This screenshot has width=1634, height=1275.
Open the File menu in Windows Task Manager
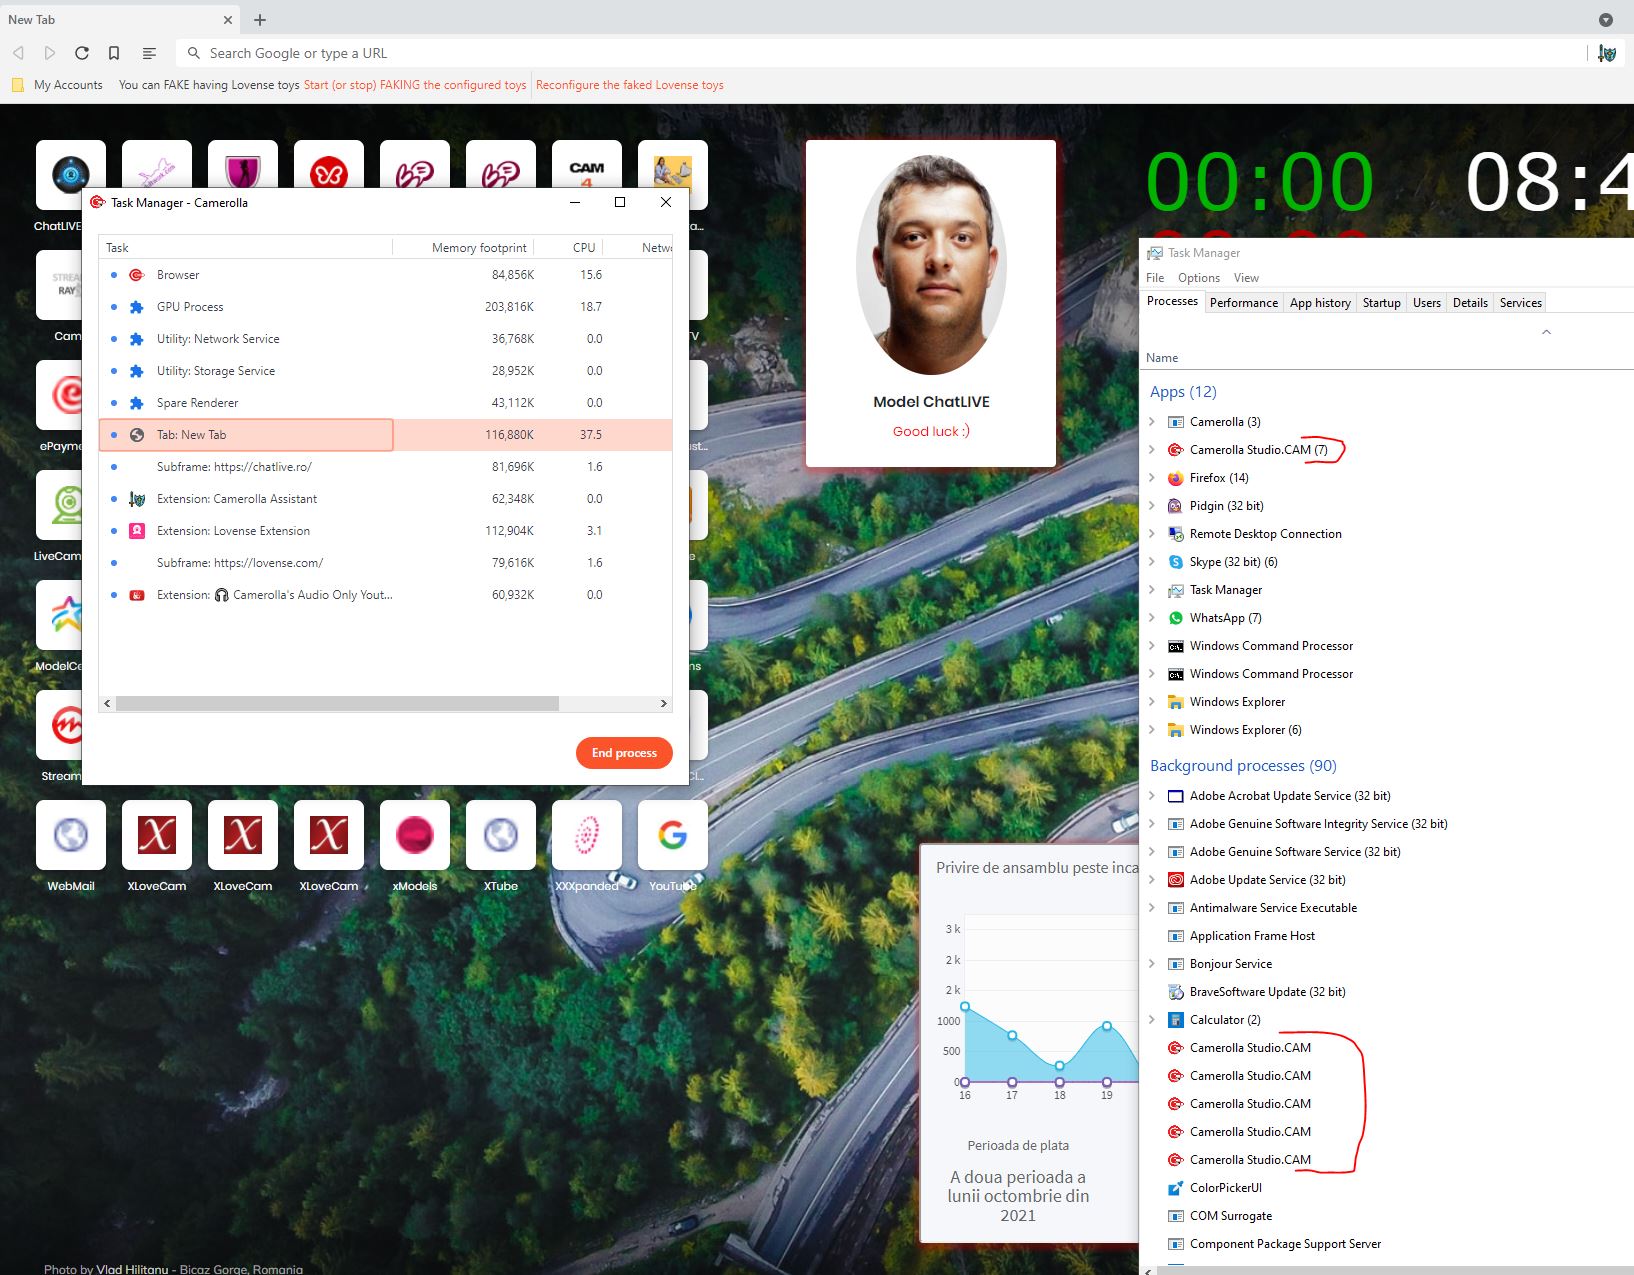[1155, 278]
